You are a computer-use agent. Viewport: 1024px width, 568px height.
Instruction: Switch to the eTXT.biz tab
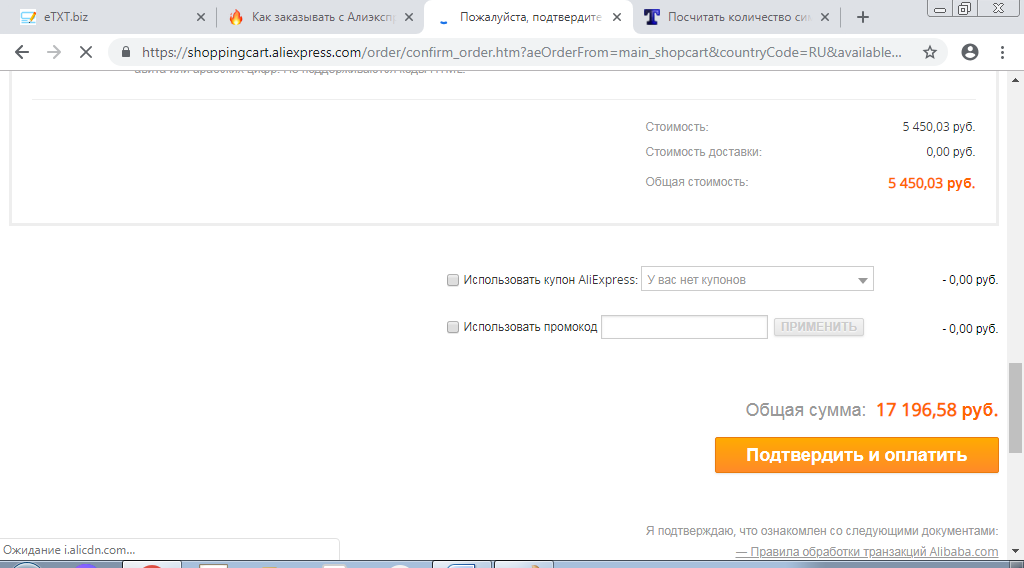coord(100,17)
